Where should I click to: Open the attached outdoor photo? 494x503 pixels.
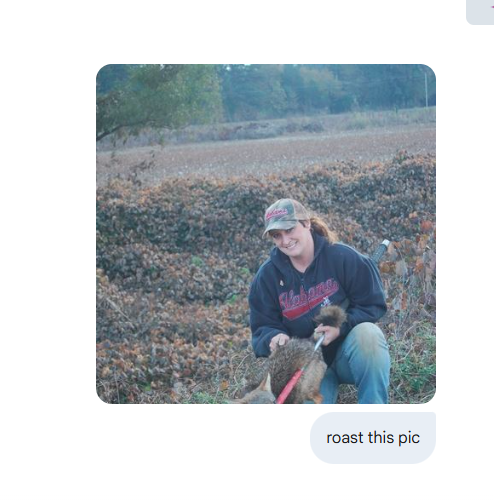266,234
